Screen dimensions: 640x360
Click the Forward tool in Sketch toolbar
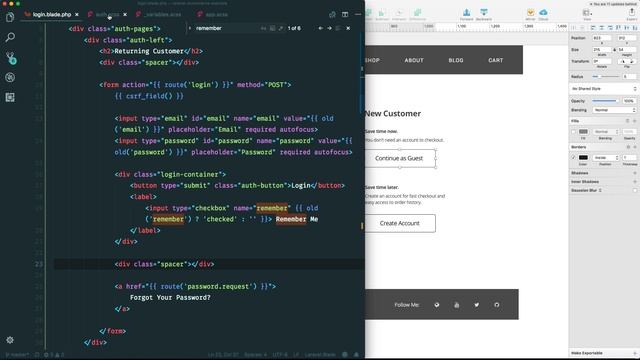[x=467, y=14]
